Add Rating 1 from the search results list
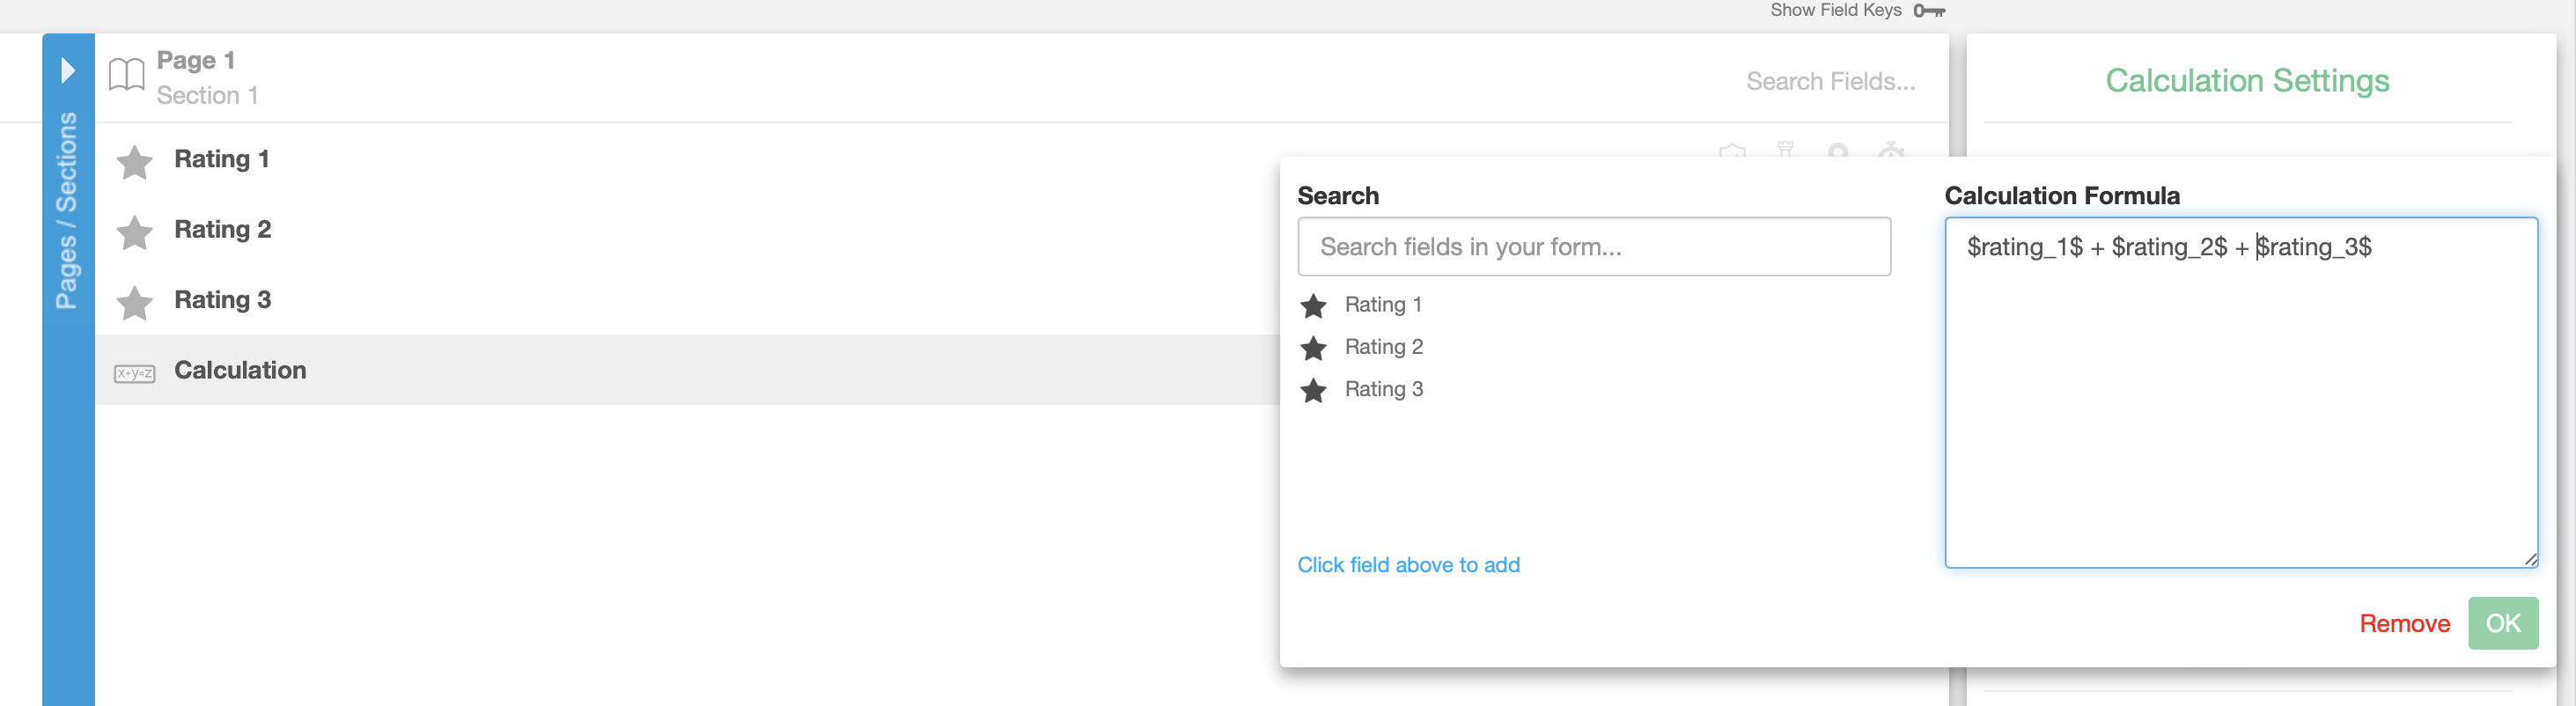Viewport: 2576px width, 706px height. 1382,305
